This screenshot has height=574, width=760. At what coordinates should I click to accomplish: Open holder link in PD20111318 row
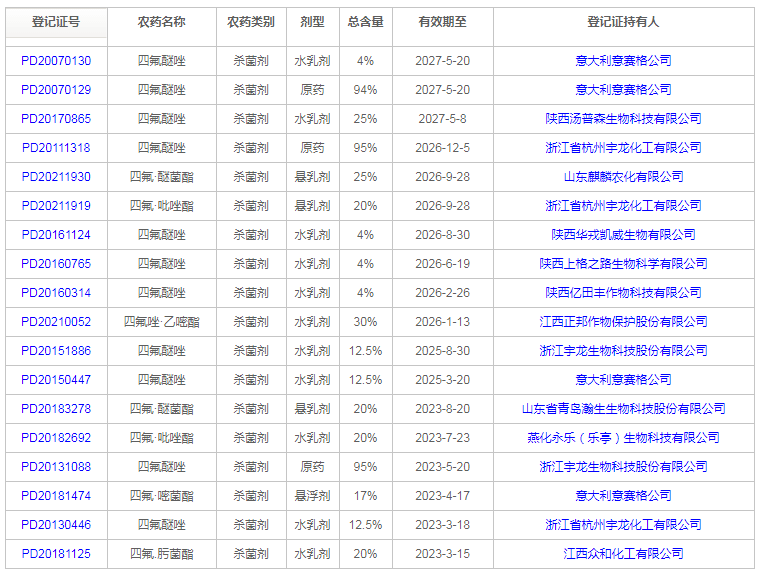[623, 148]
